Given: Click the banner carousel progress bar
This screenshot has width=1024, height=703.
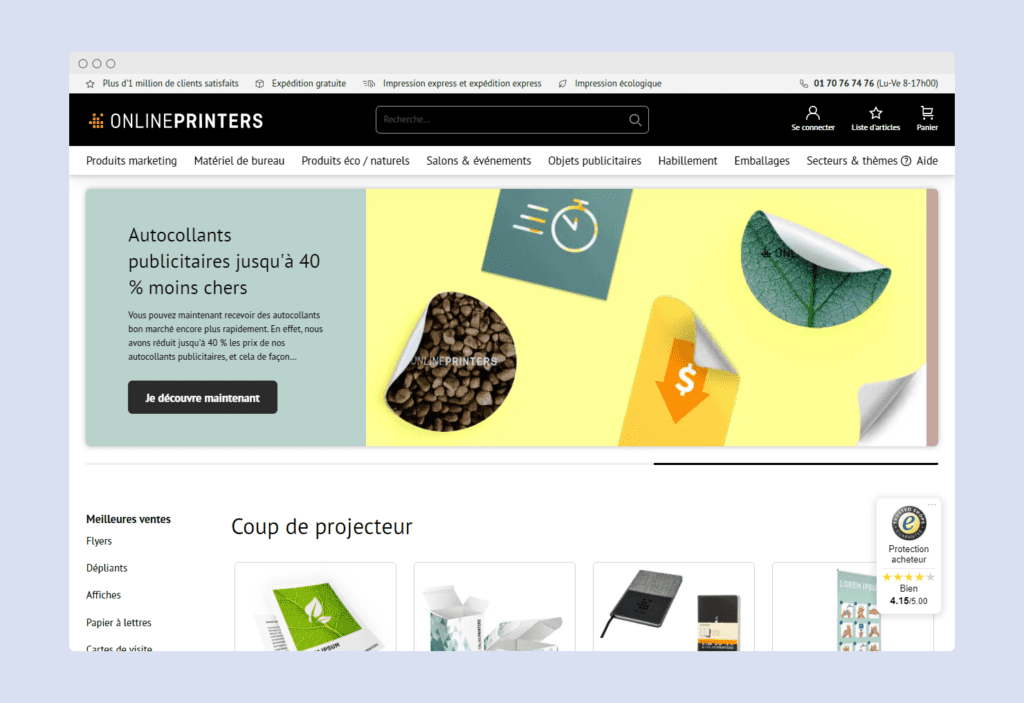Looking at the screenshot, I should [511, 464].
